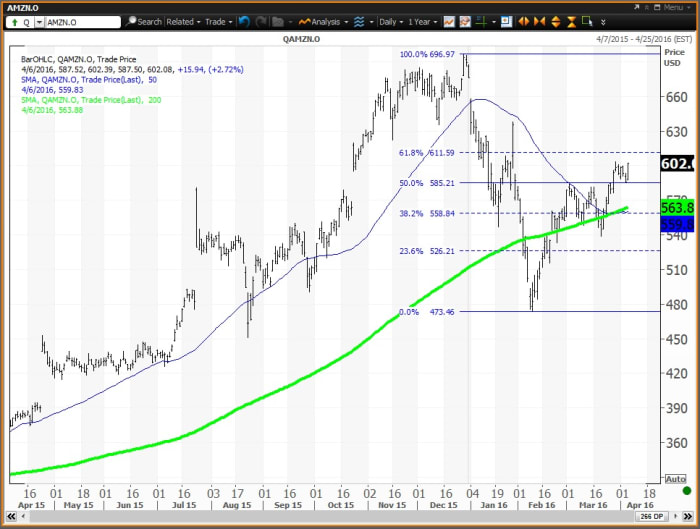Viewport: 700px width, 529px height.
Task: Click the 61.8% 611.59 Fibonacci label
Action: pyautogui.click(x=426, y=153)
